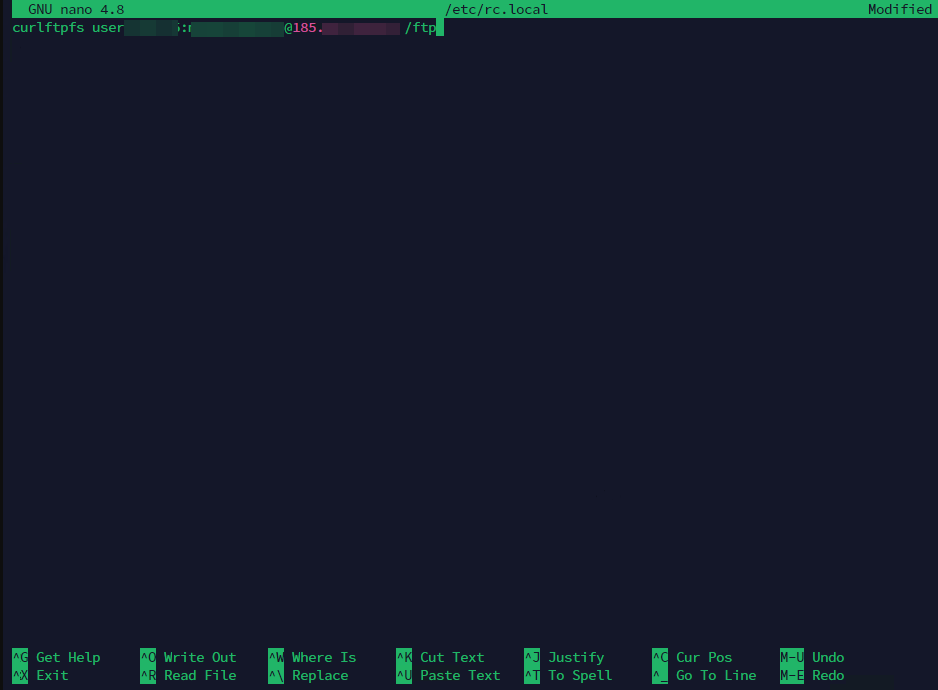The image size is (938, 690).
Task: Click the Modified status indicator
Action: tap(900, 9)
